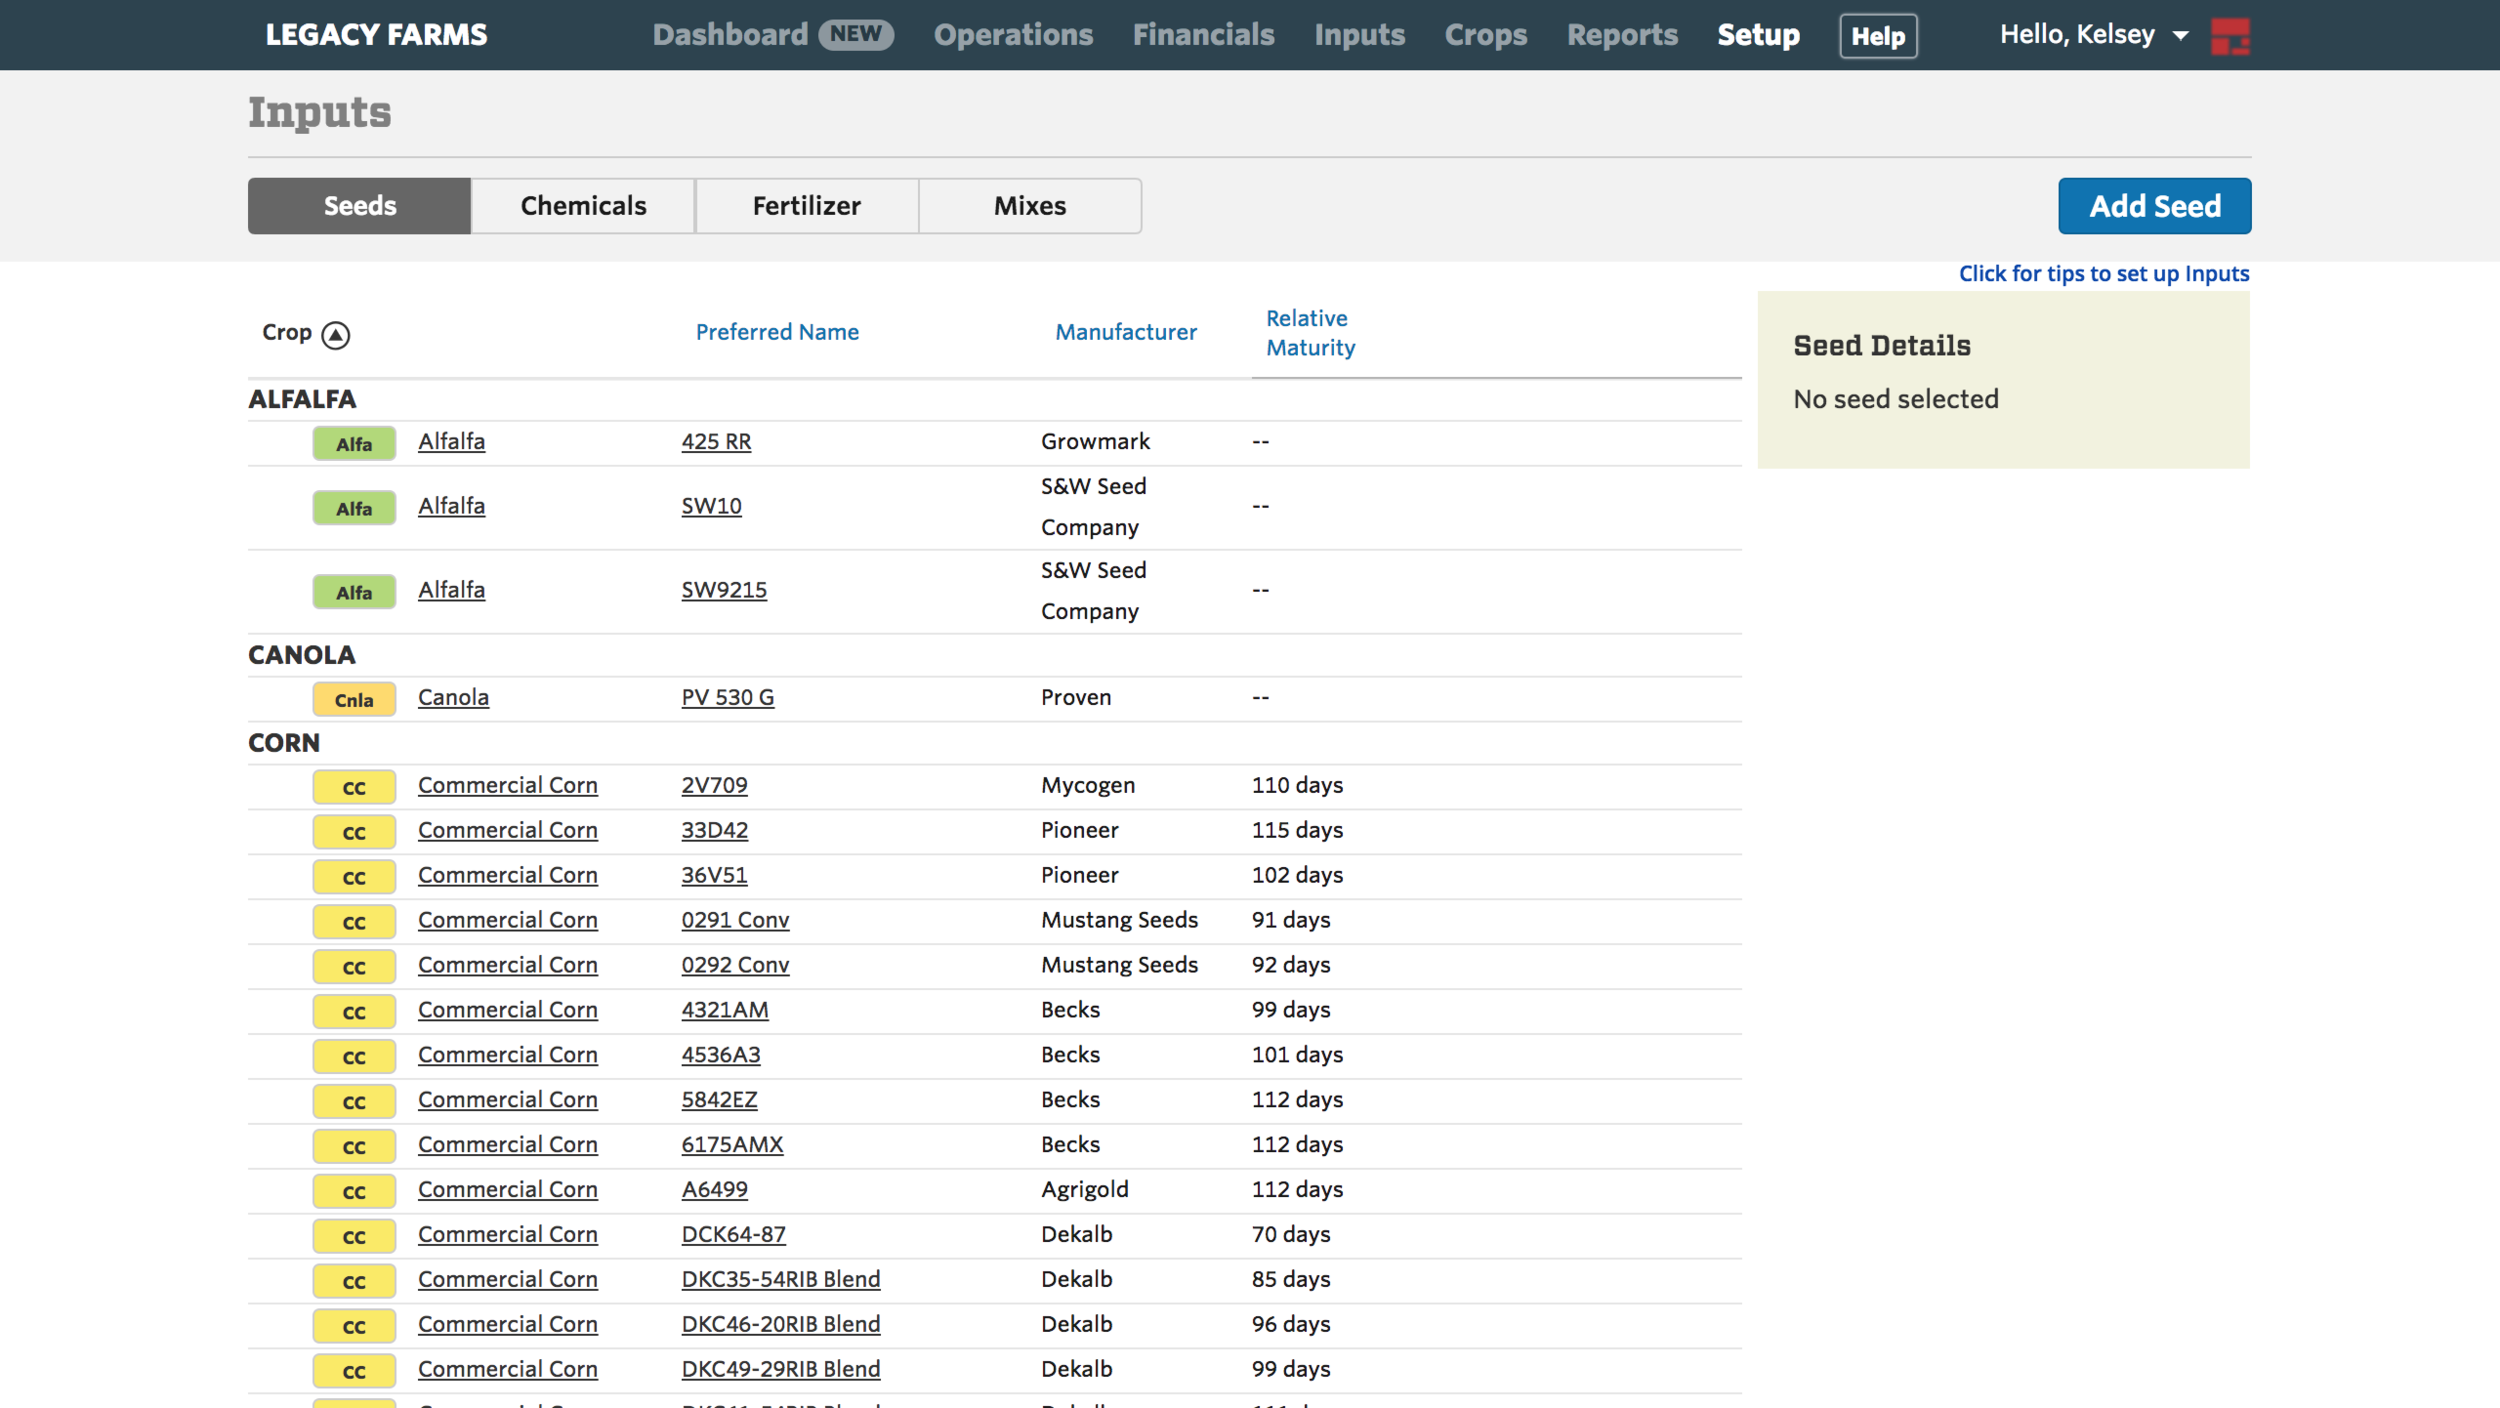
Task: Click the CC badge in the 2V709 row
Action: (354, 787)
